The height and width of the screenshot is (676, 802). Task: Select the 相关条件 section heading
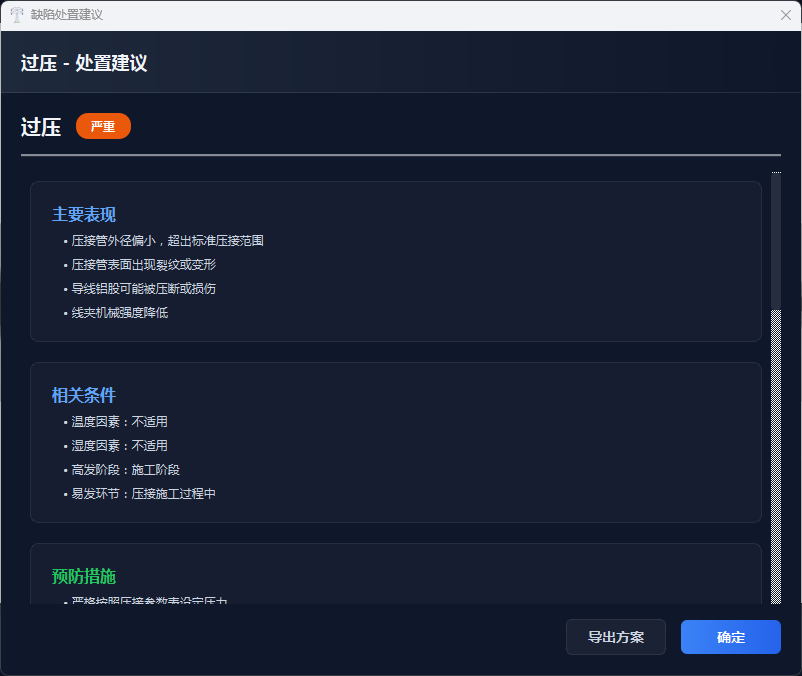(x=84, y=395)
